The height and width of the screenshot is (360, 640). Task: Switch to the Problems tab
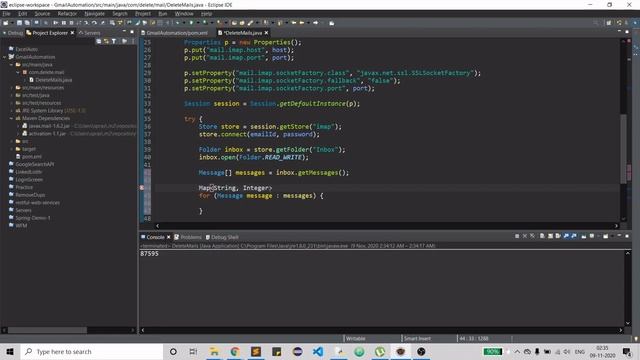(188, 237)
